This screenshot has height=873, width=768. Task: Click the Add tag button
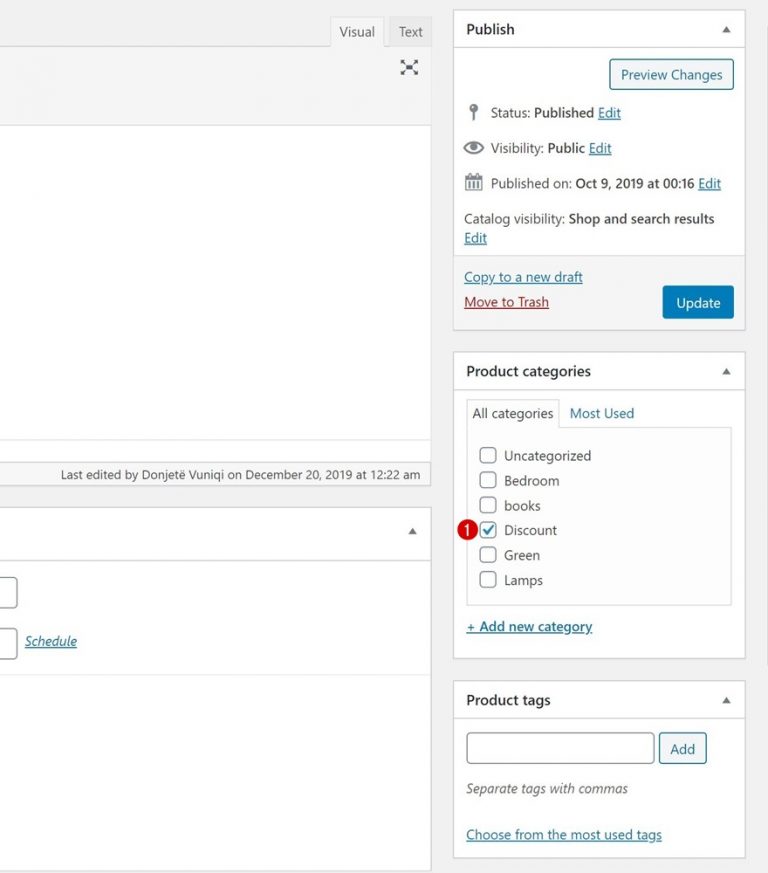682,749
